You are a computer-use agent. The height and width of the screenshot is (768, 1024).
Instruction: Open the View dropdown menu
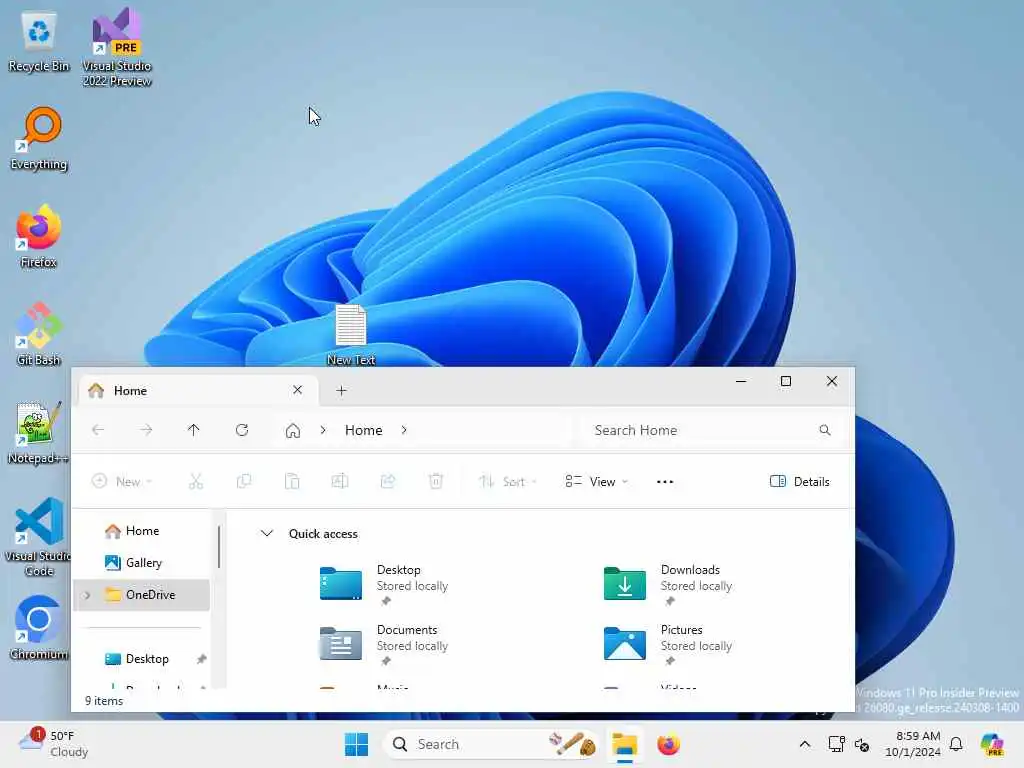pyautogui.click(x=597, y=482)
